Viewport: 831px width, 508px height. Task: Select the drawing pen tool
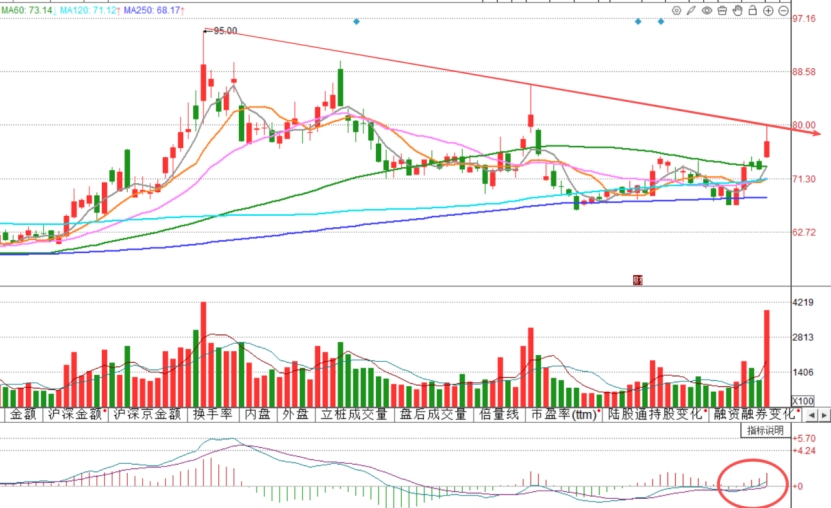click(691, 10)
